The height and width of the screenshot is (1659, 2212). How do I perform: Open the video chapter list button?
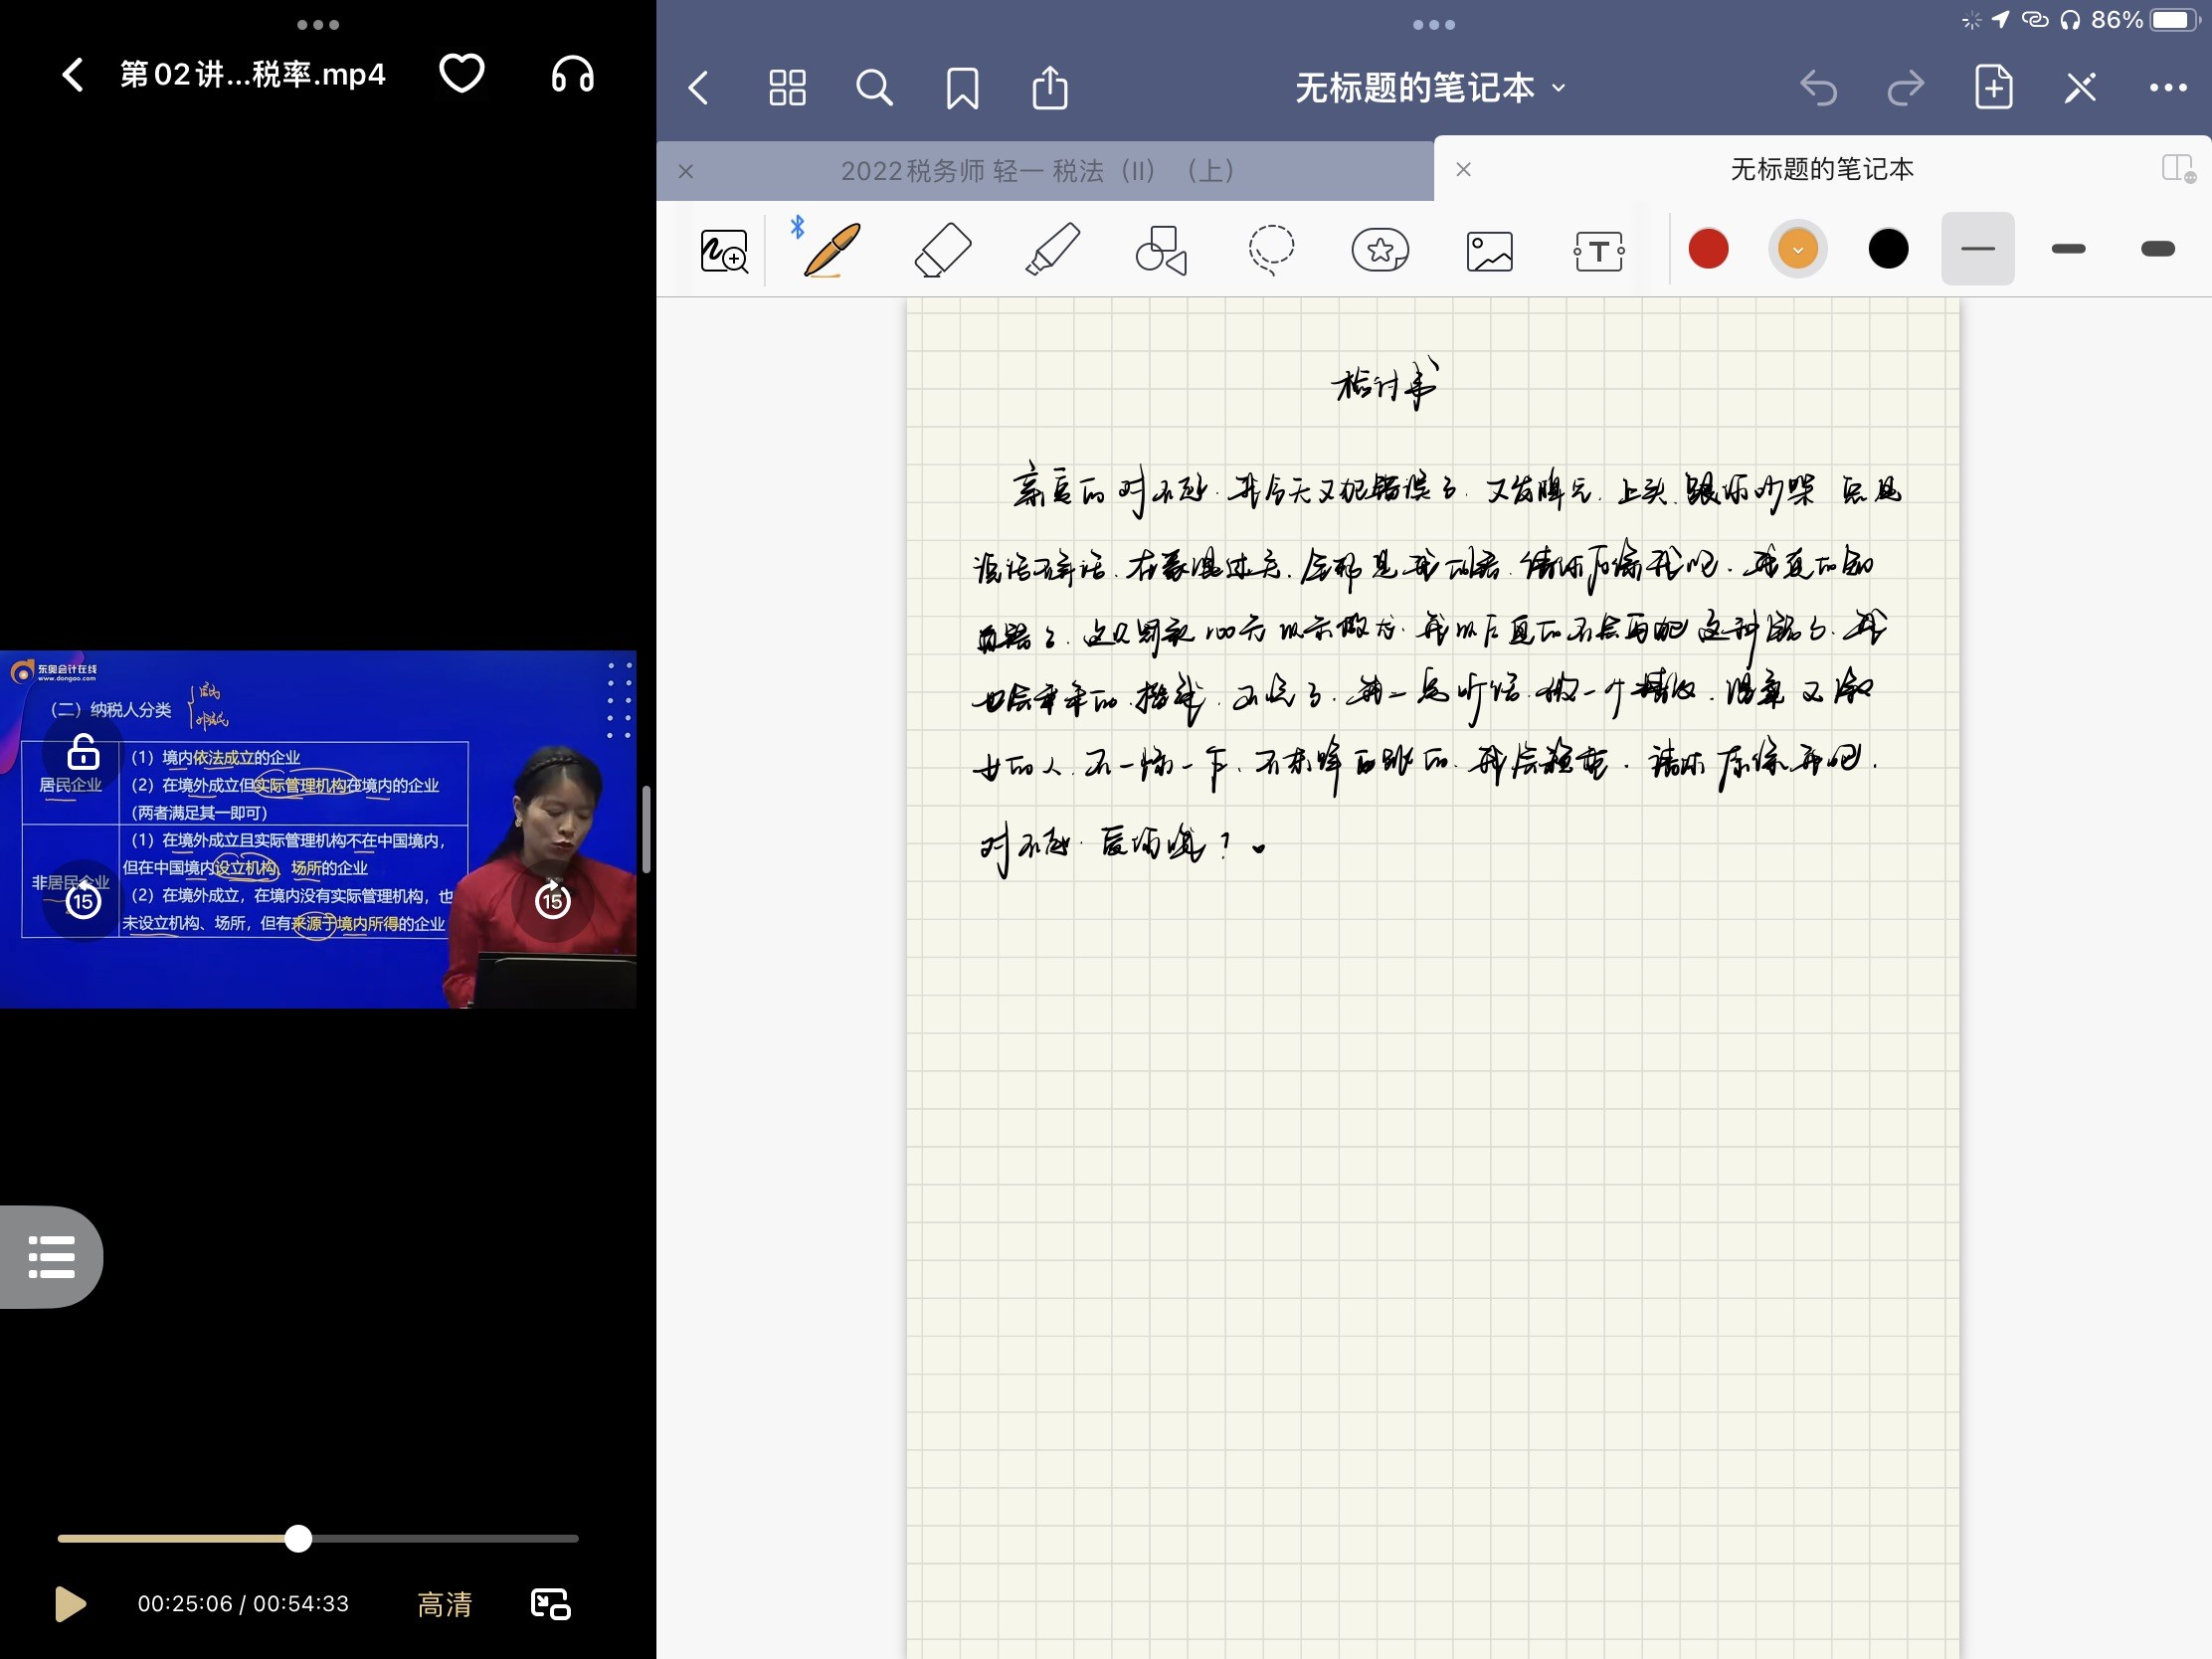pyautogui.click(x=51, y=1257)
